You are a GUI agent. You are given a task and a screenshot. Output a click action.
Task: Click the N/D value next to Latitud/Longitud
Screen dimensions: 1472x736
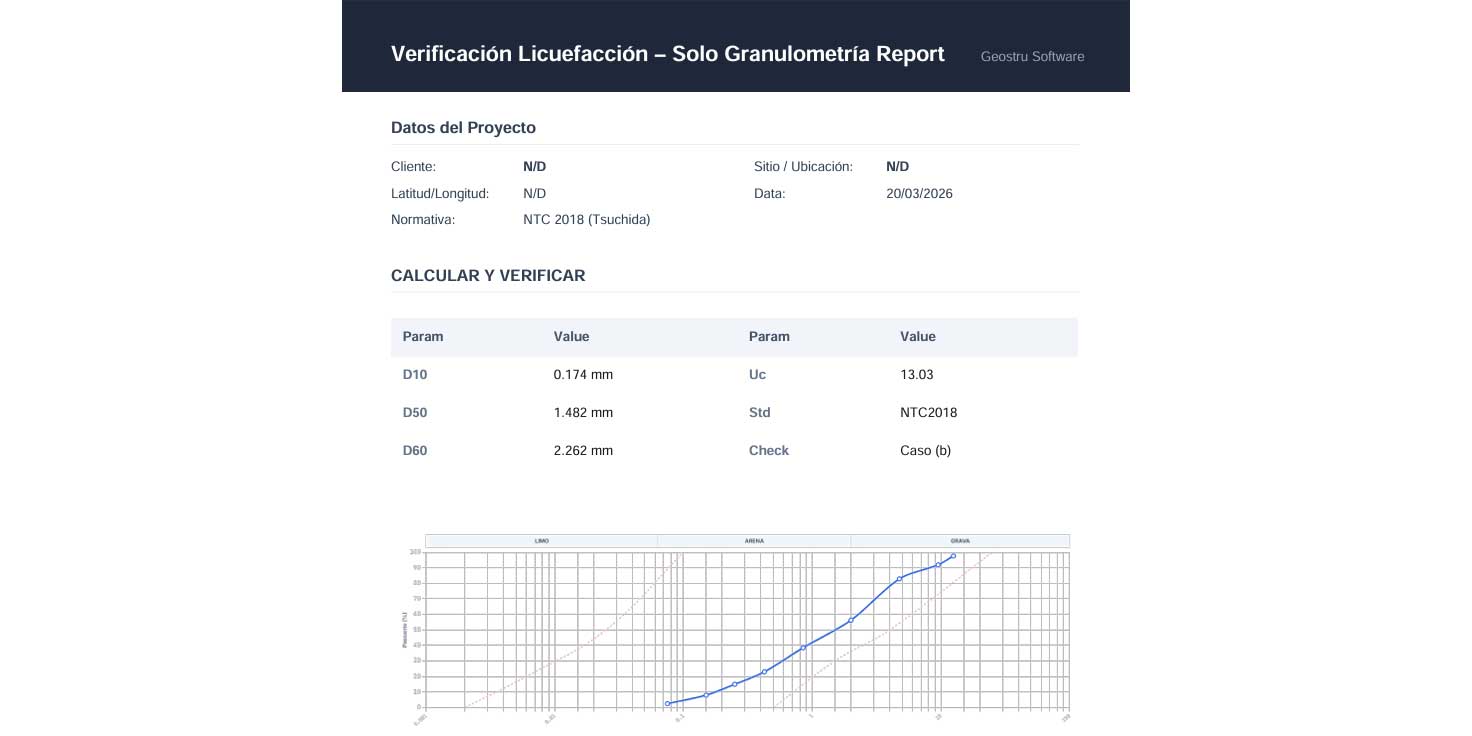[x=534, y=193]
